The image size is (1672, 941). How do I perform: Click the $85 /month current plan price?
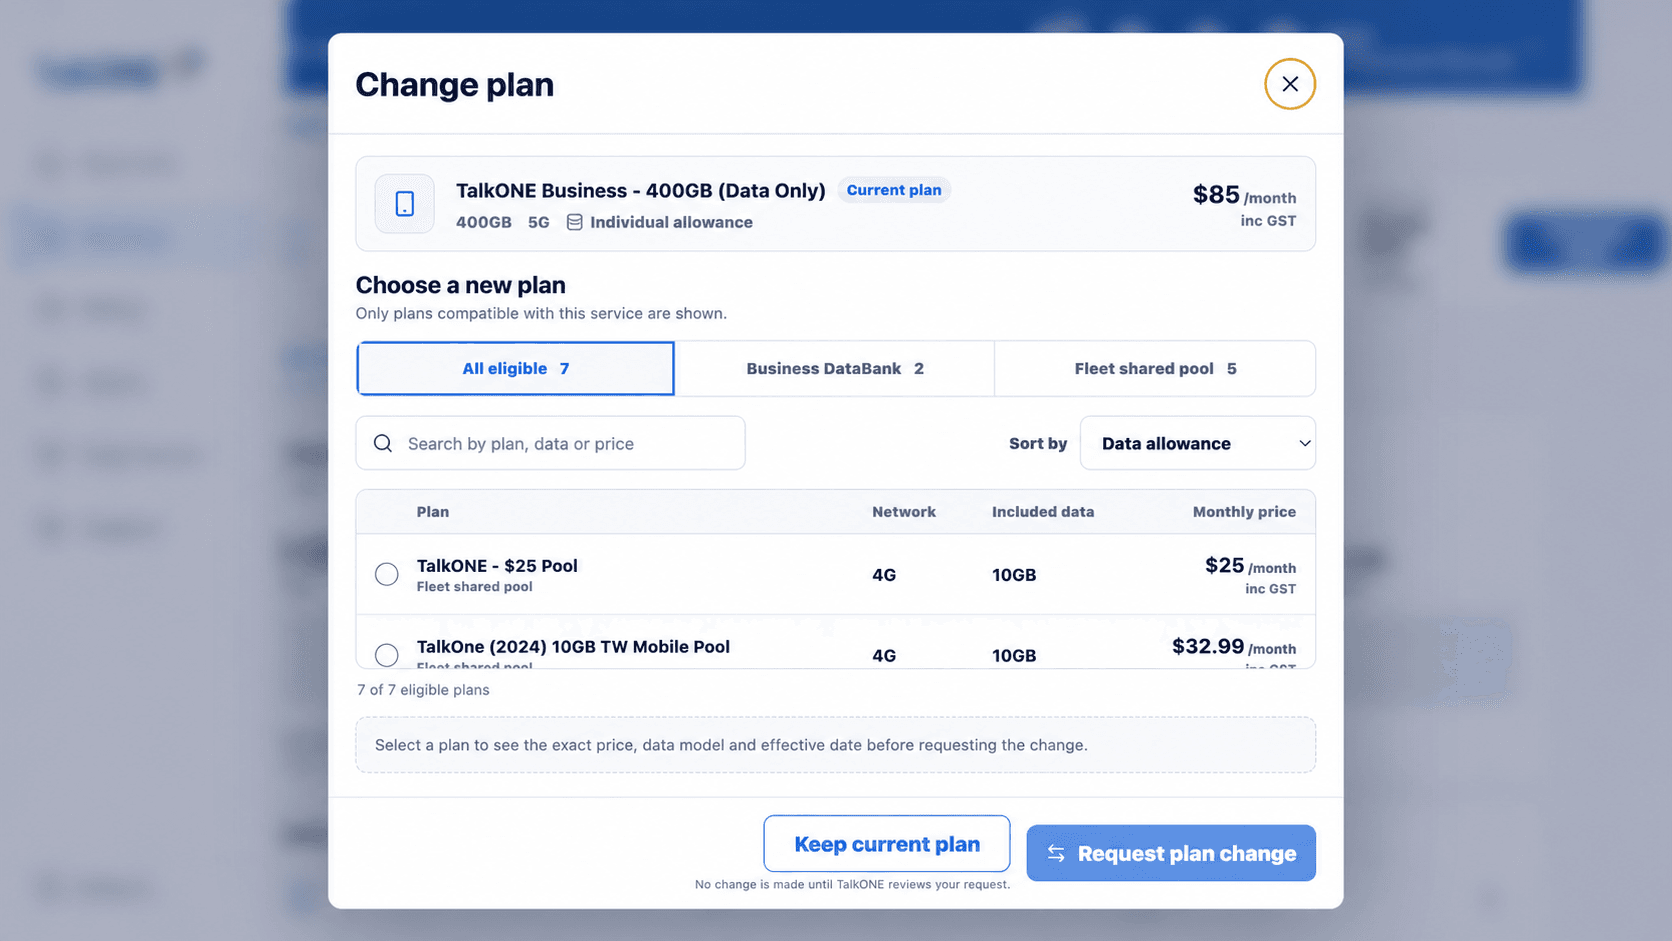click(1244, 205)
